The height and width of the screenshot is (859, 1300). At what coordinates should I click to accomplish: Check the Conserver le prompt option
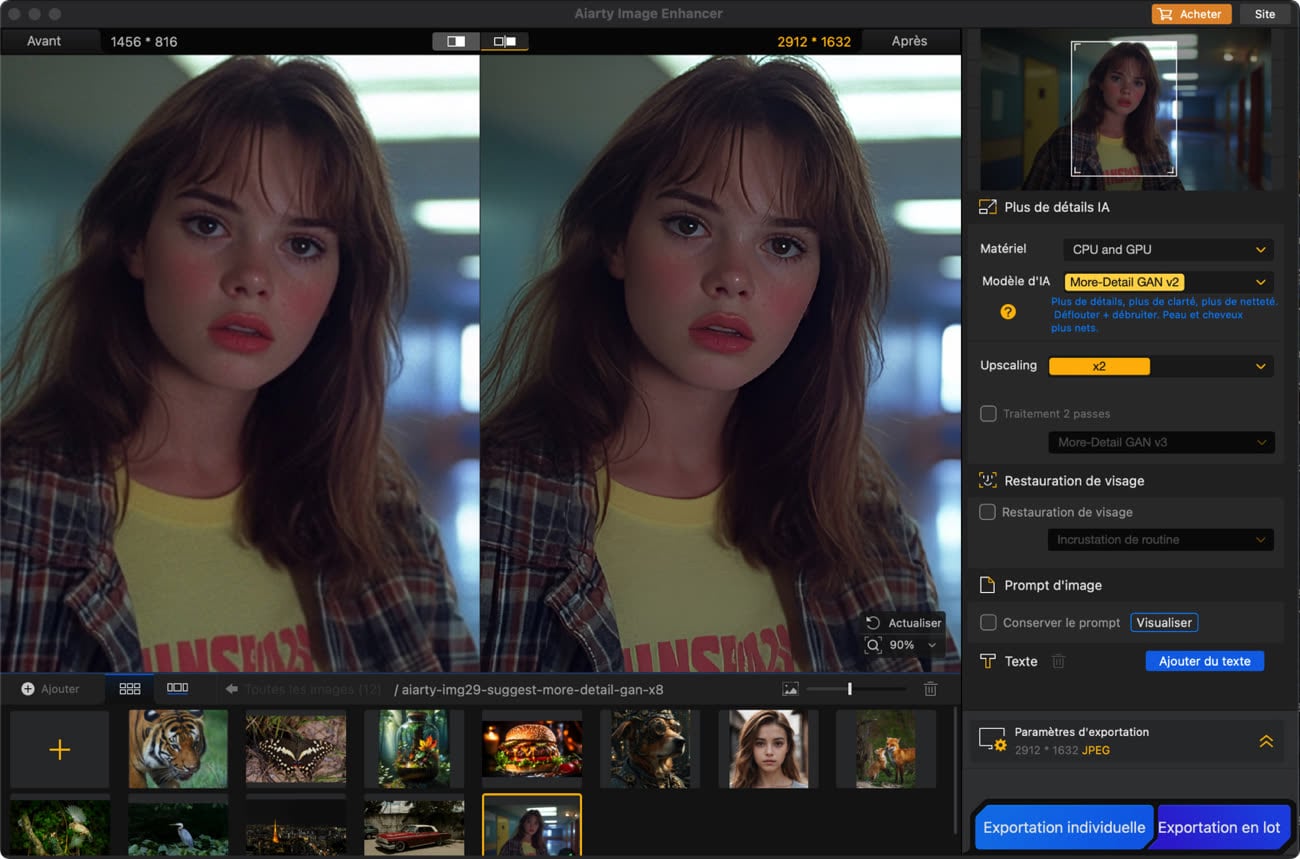point(988,622)
